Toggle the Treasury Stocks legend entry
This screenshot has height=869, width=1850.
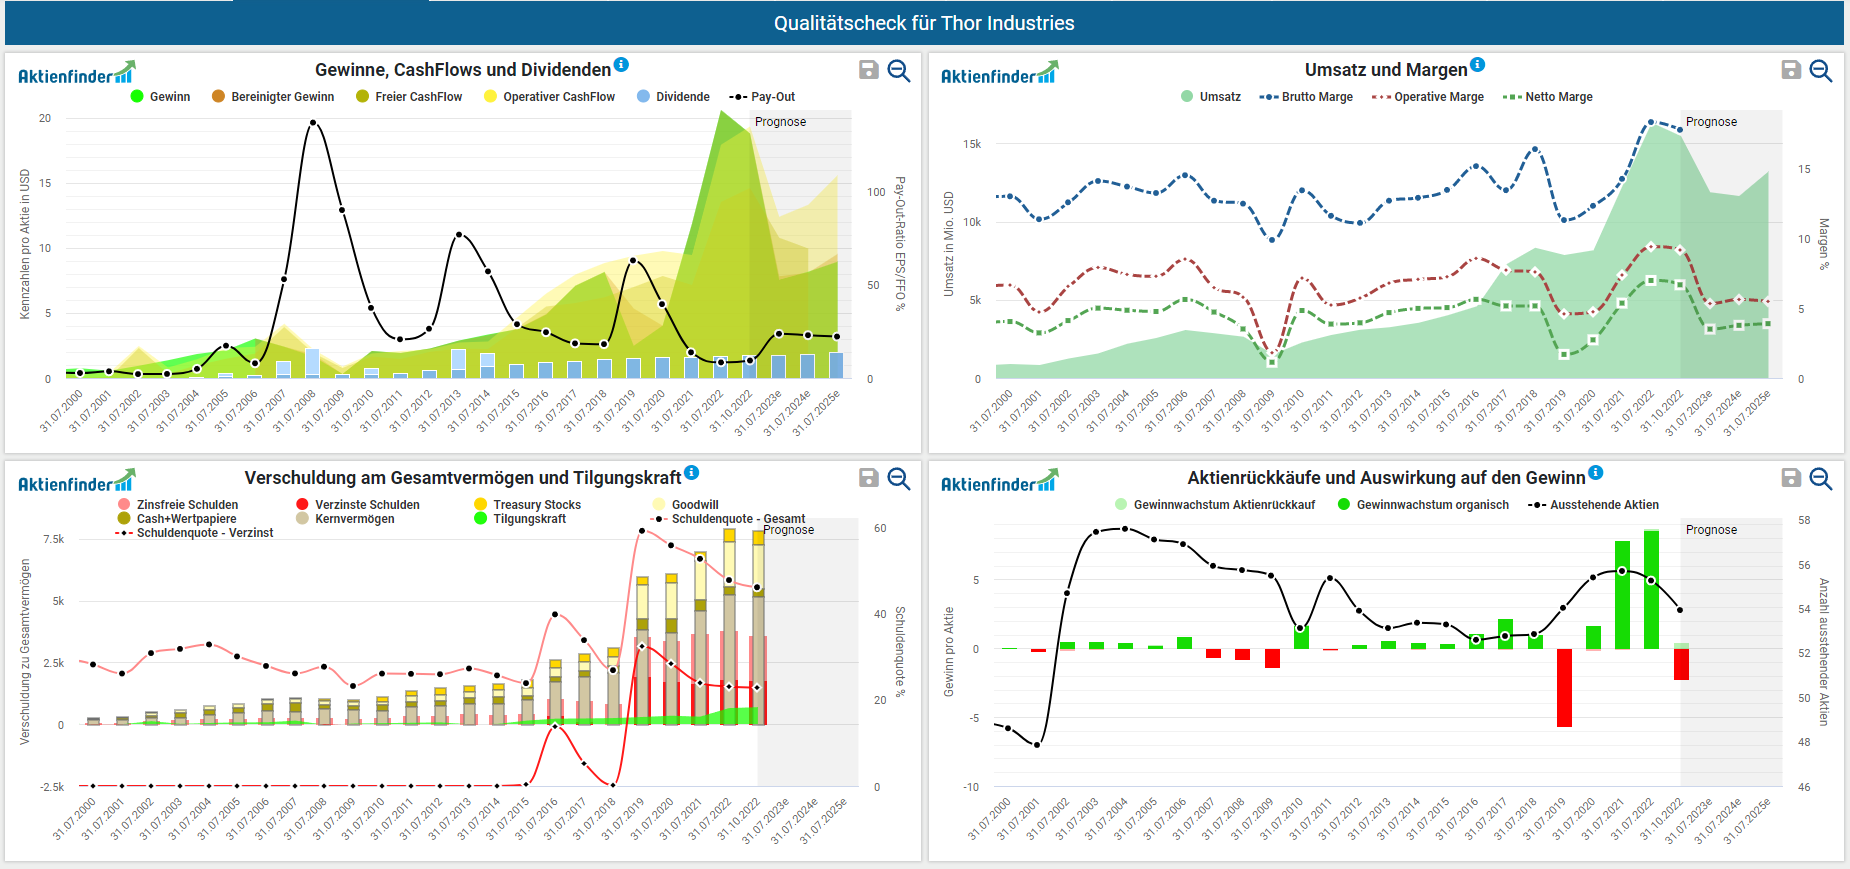527,505
